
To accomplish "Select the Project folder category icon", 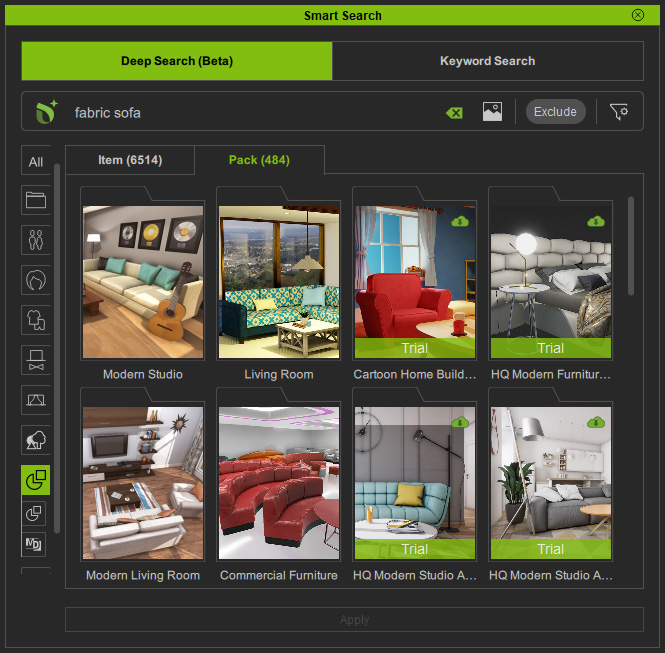I will [36, 200].
